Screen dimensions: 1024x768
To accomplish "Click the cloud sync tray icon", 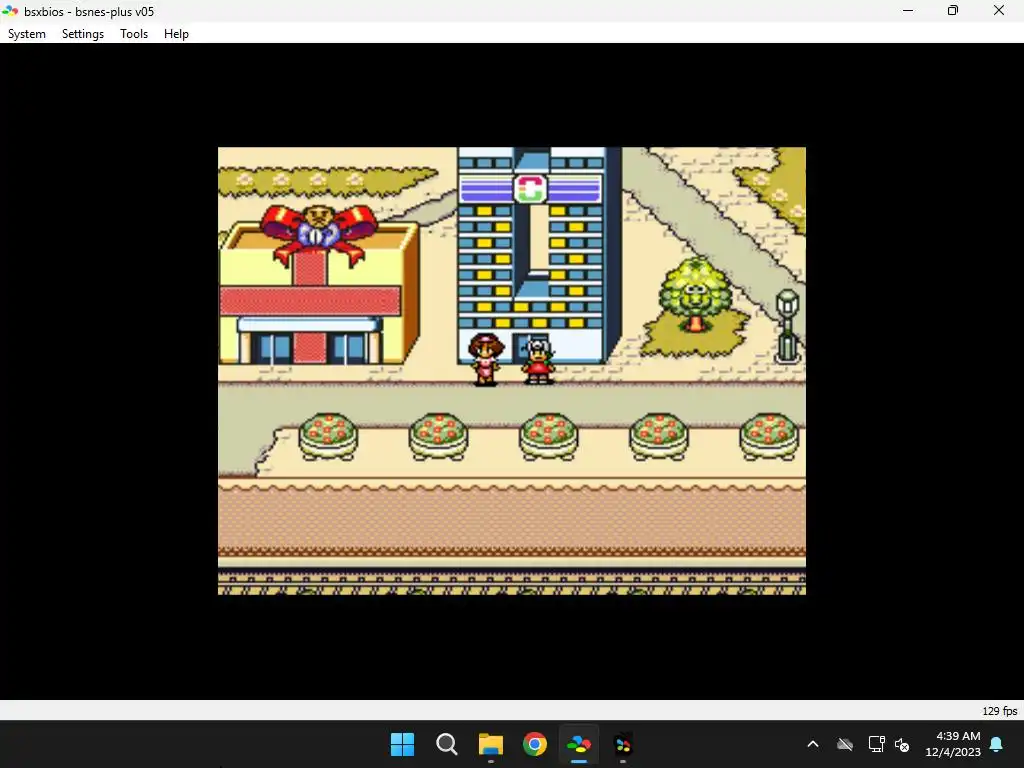I will [x=845, y=744].
